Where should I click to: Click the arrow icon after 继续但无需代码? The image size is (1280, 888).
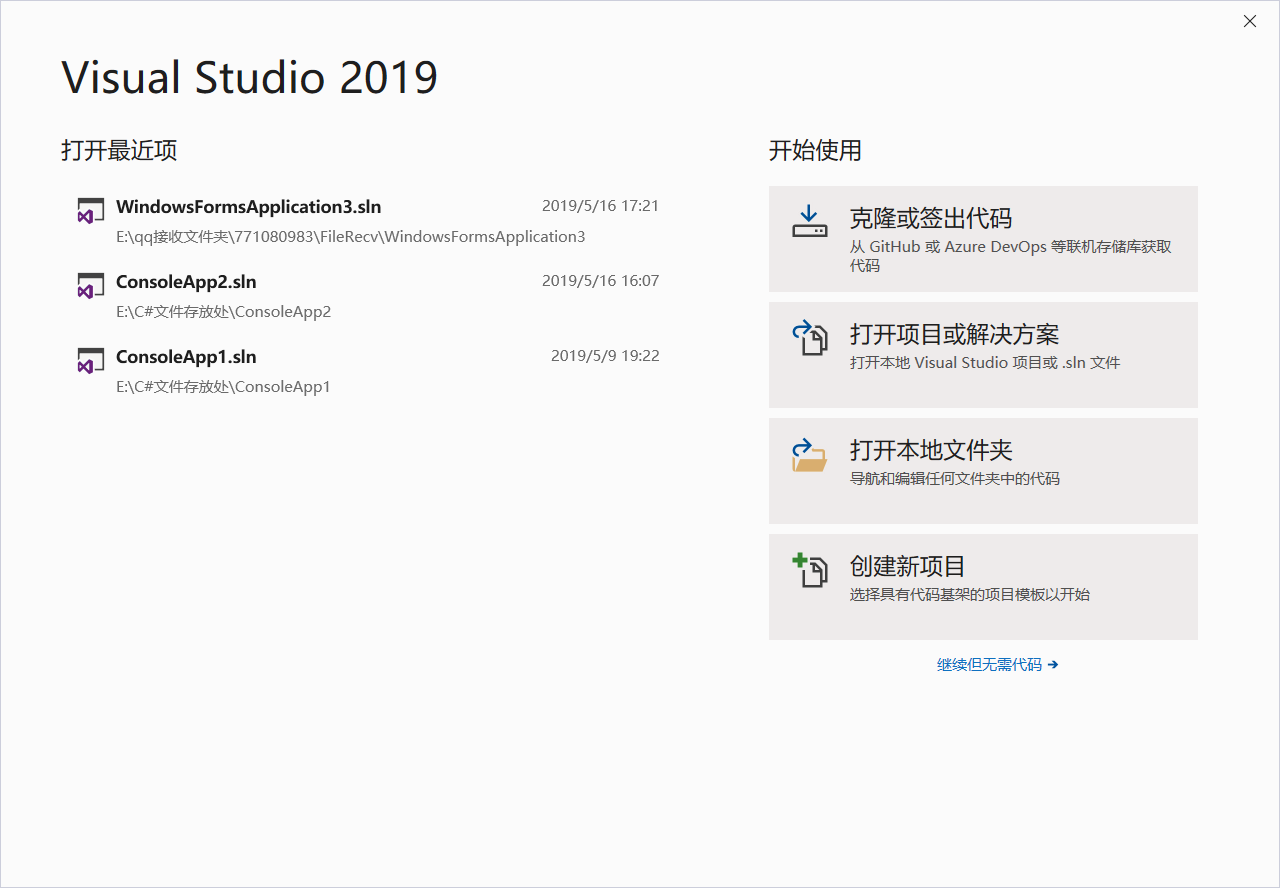pos(1055,664)
